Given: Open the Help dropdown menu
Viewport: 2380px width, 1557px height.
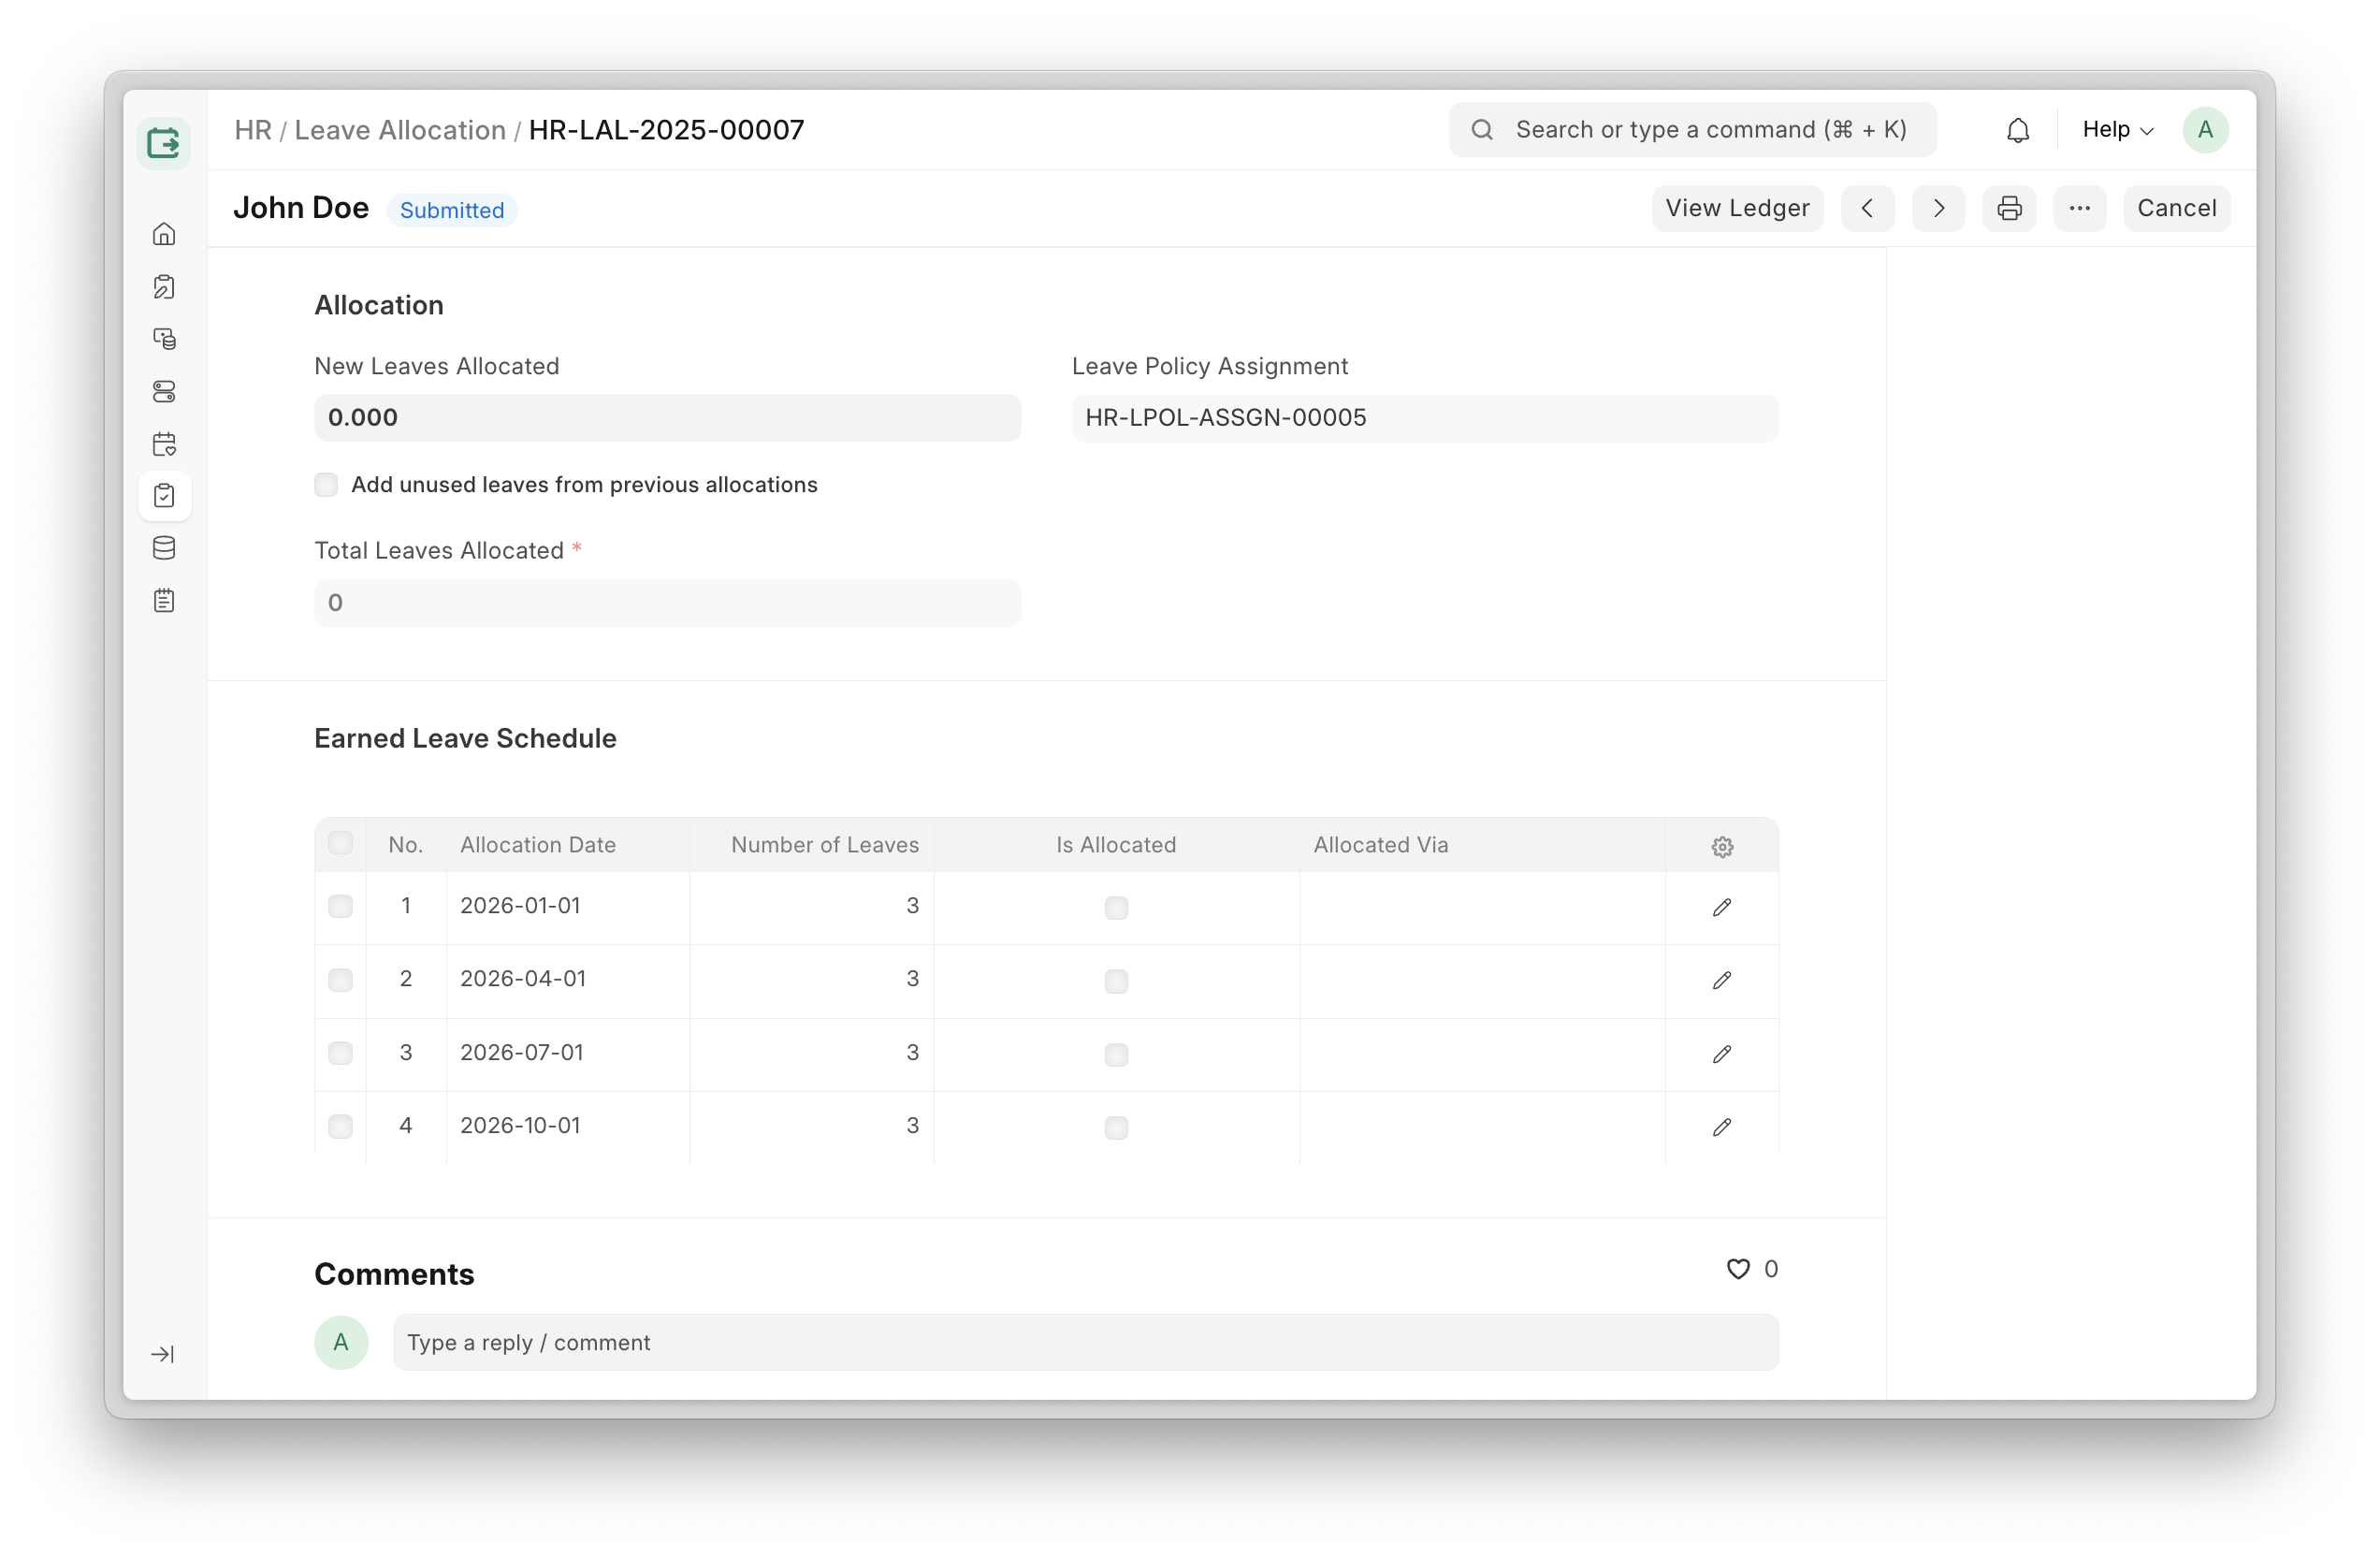Looking at the screenshot, I should 2117,130.
